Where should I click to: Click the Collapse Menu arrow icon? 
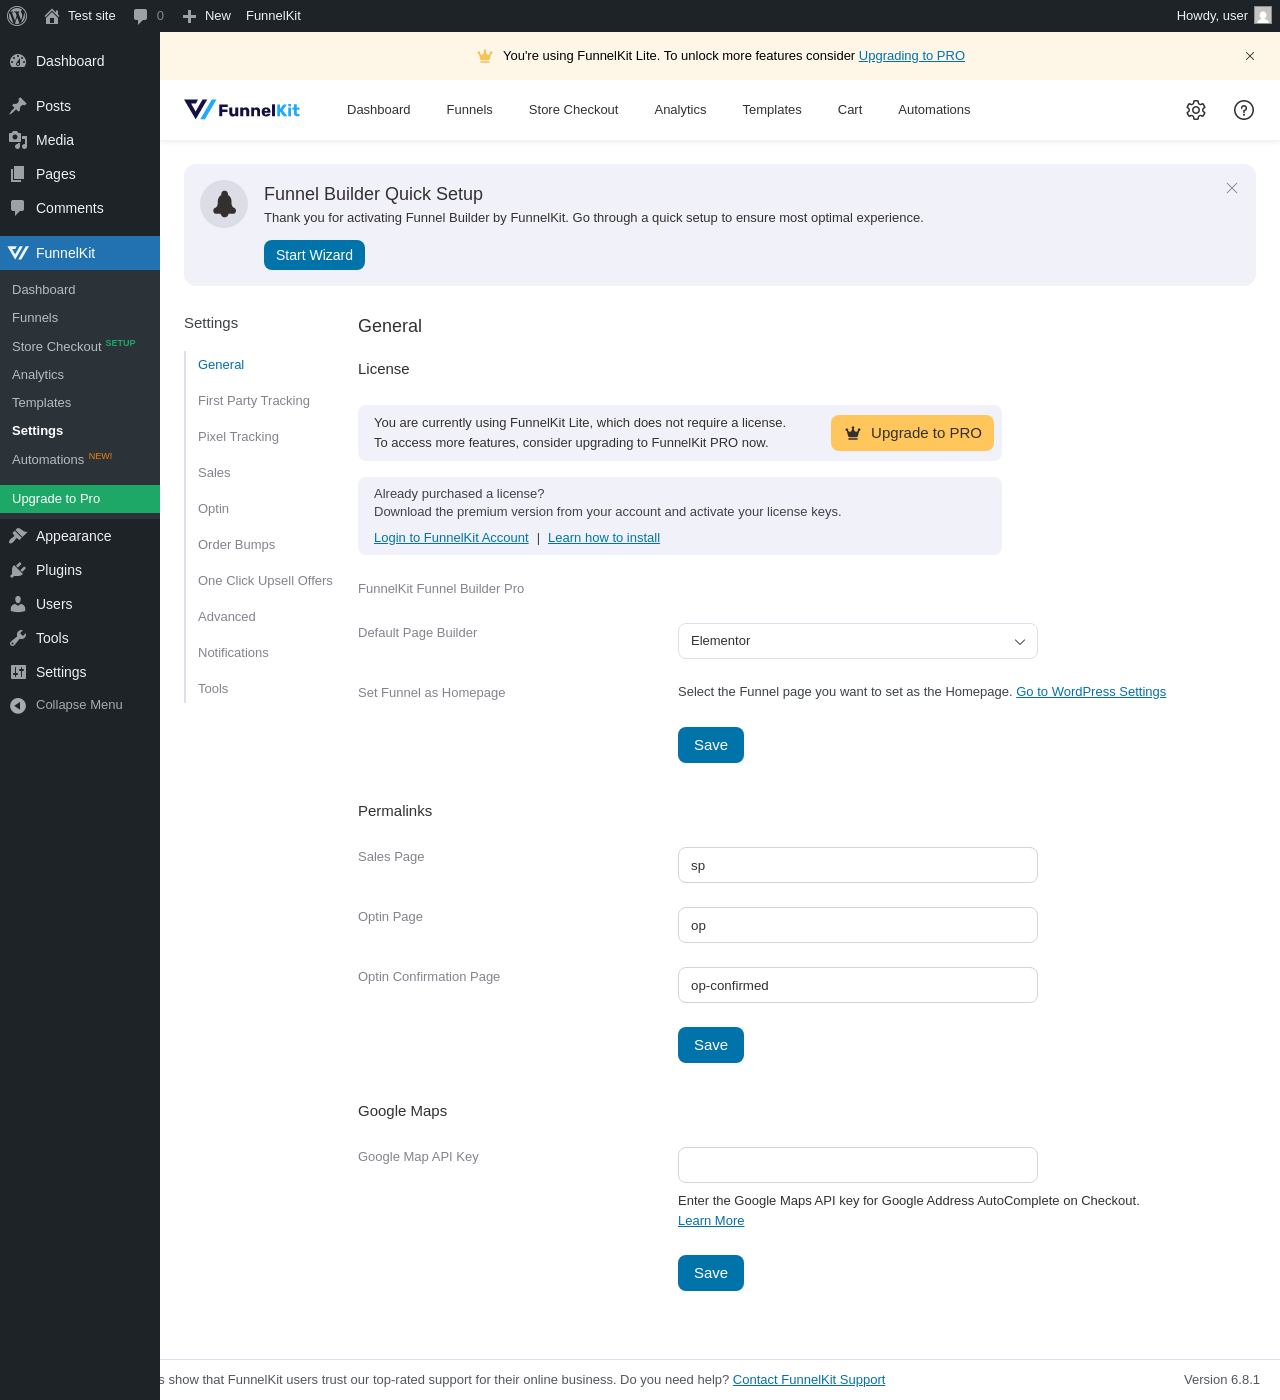coord(18,705)
